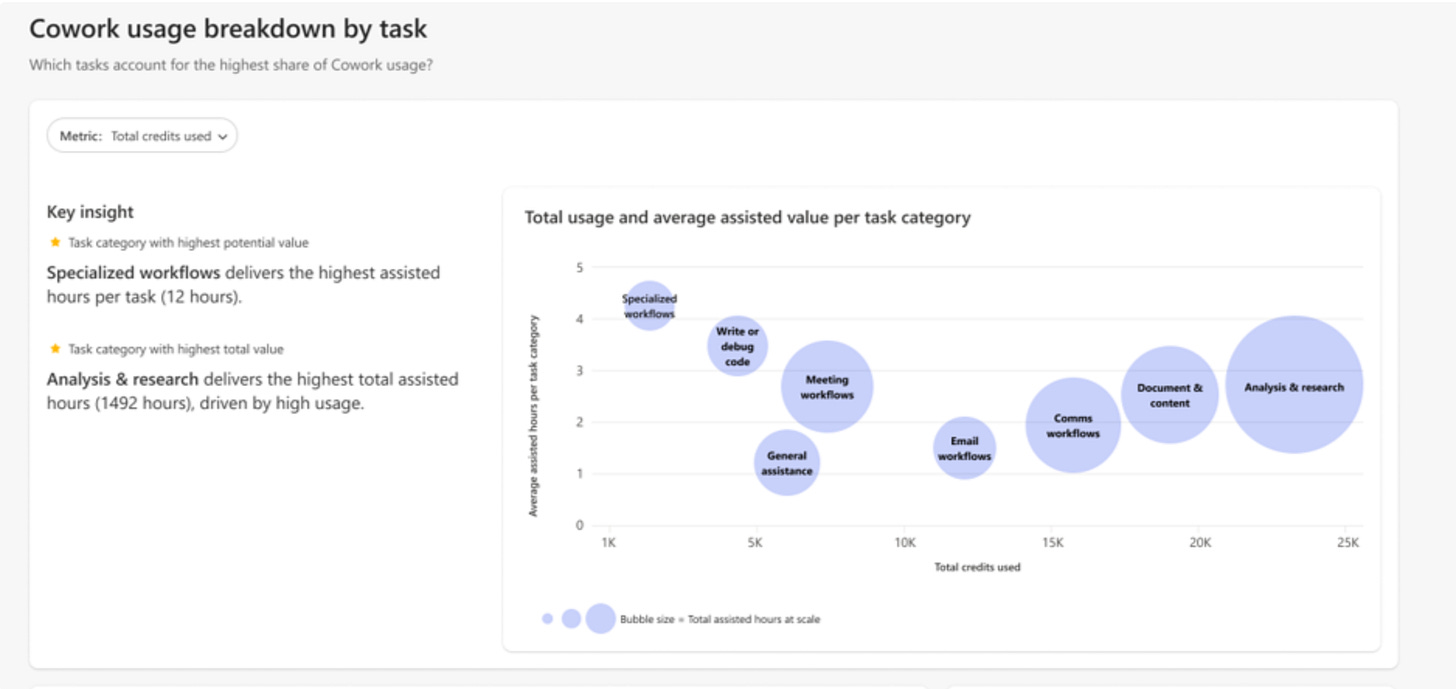Click the Meeting workflows bubble
Viewport: 1456px width, 689px height.
tap(827, 386)
